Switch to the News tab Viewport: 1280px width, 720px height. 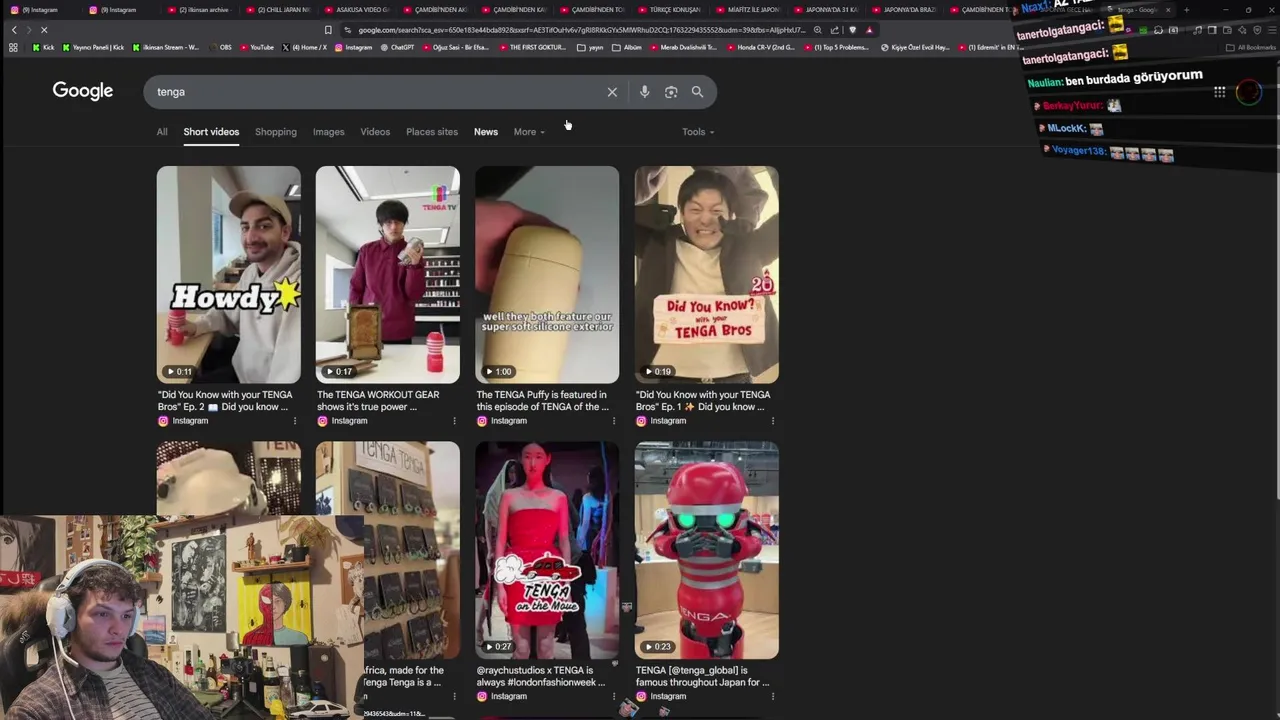[486, 132]
